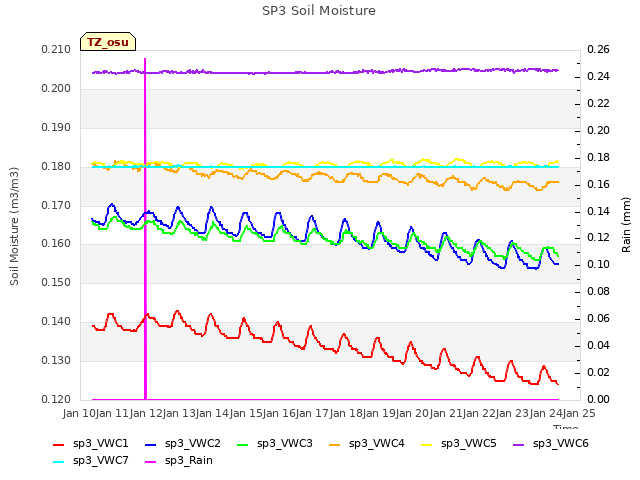Click the TZ_osu label badge
This screenshot has height=480, width=640.
[108, 42]
